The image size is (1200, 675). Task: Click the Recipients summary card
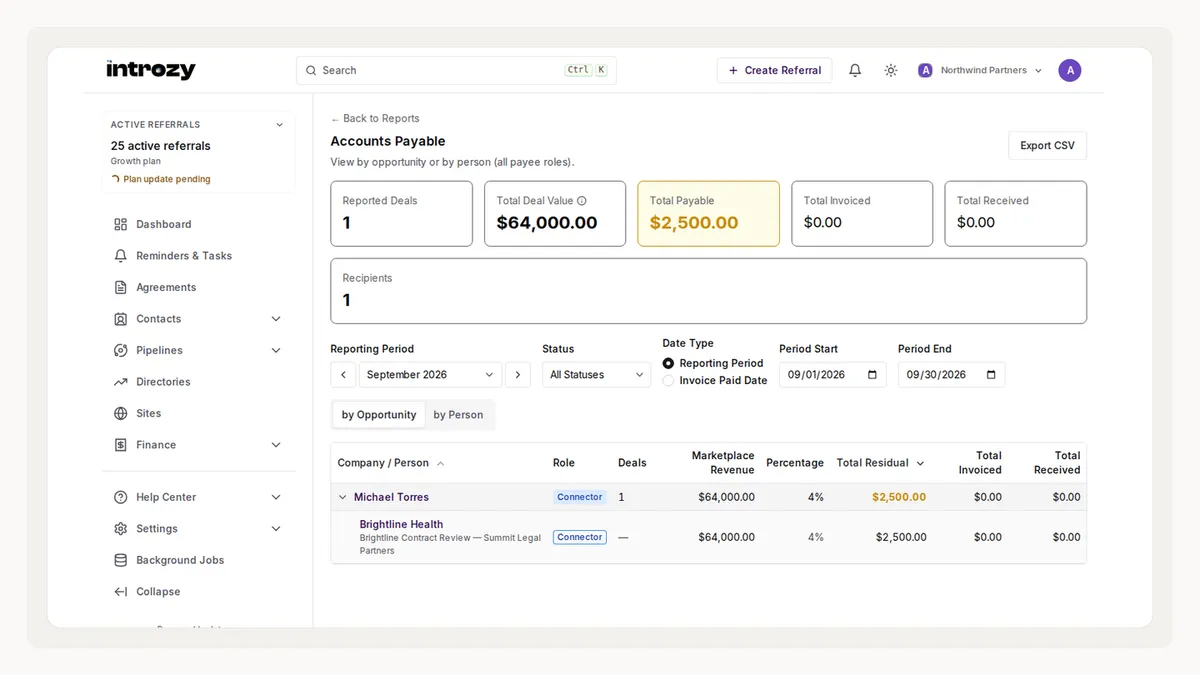708,291
